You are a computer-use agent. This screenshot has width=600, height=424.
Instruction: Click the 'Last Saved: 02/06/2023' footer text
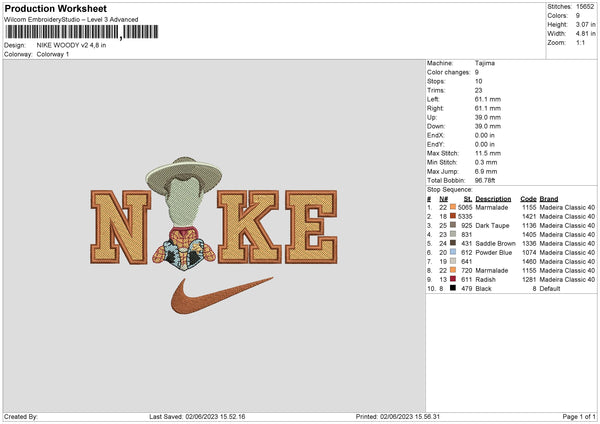click(x=197, y=416)
